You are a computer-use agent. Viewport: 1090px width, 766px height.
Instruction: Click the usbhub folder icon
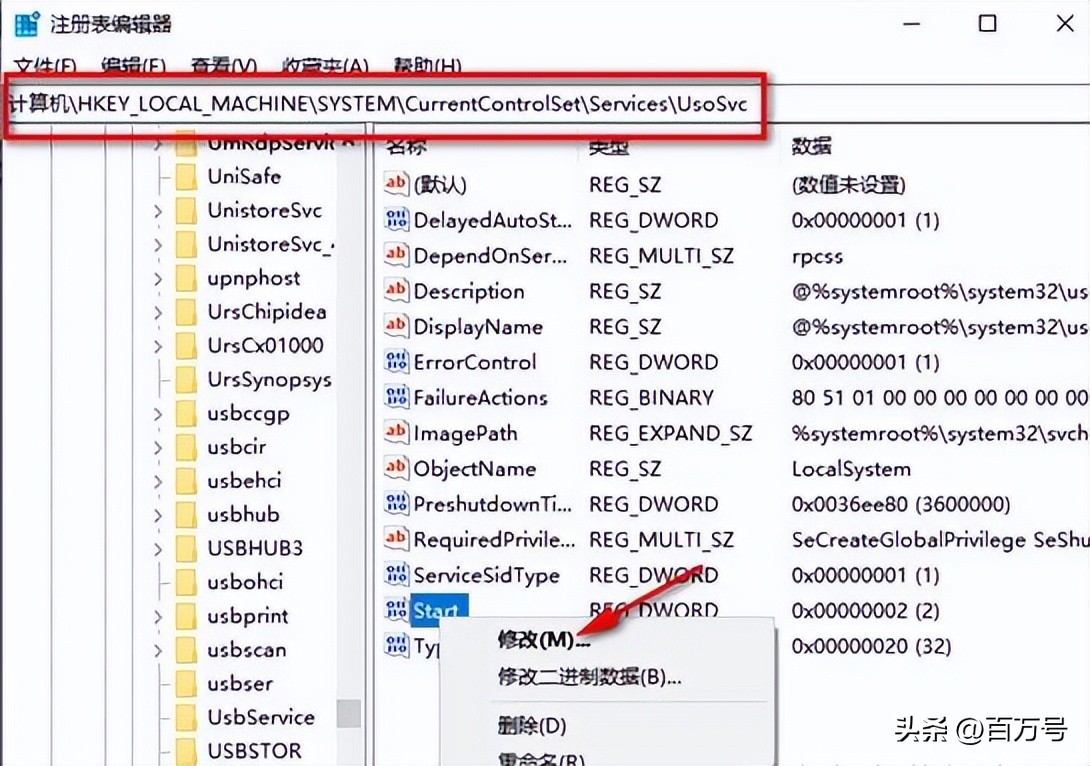[186, 515]
